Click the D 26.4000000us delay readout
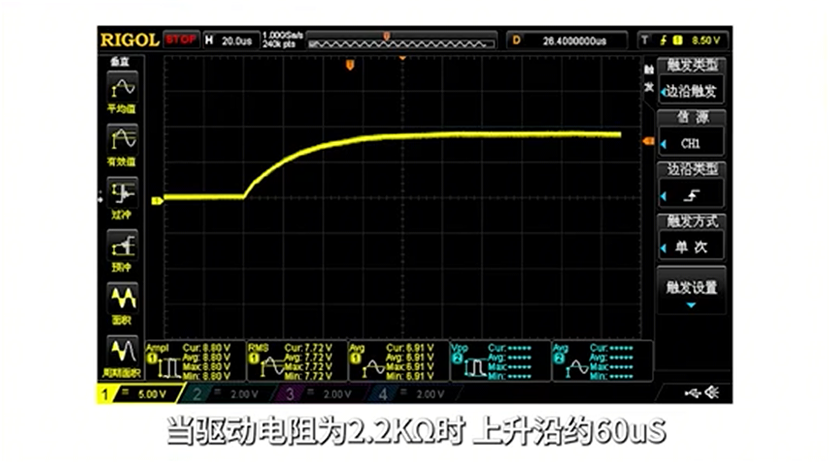This screenshot has height=462, width=831. click(566, 40)
